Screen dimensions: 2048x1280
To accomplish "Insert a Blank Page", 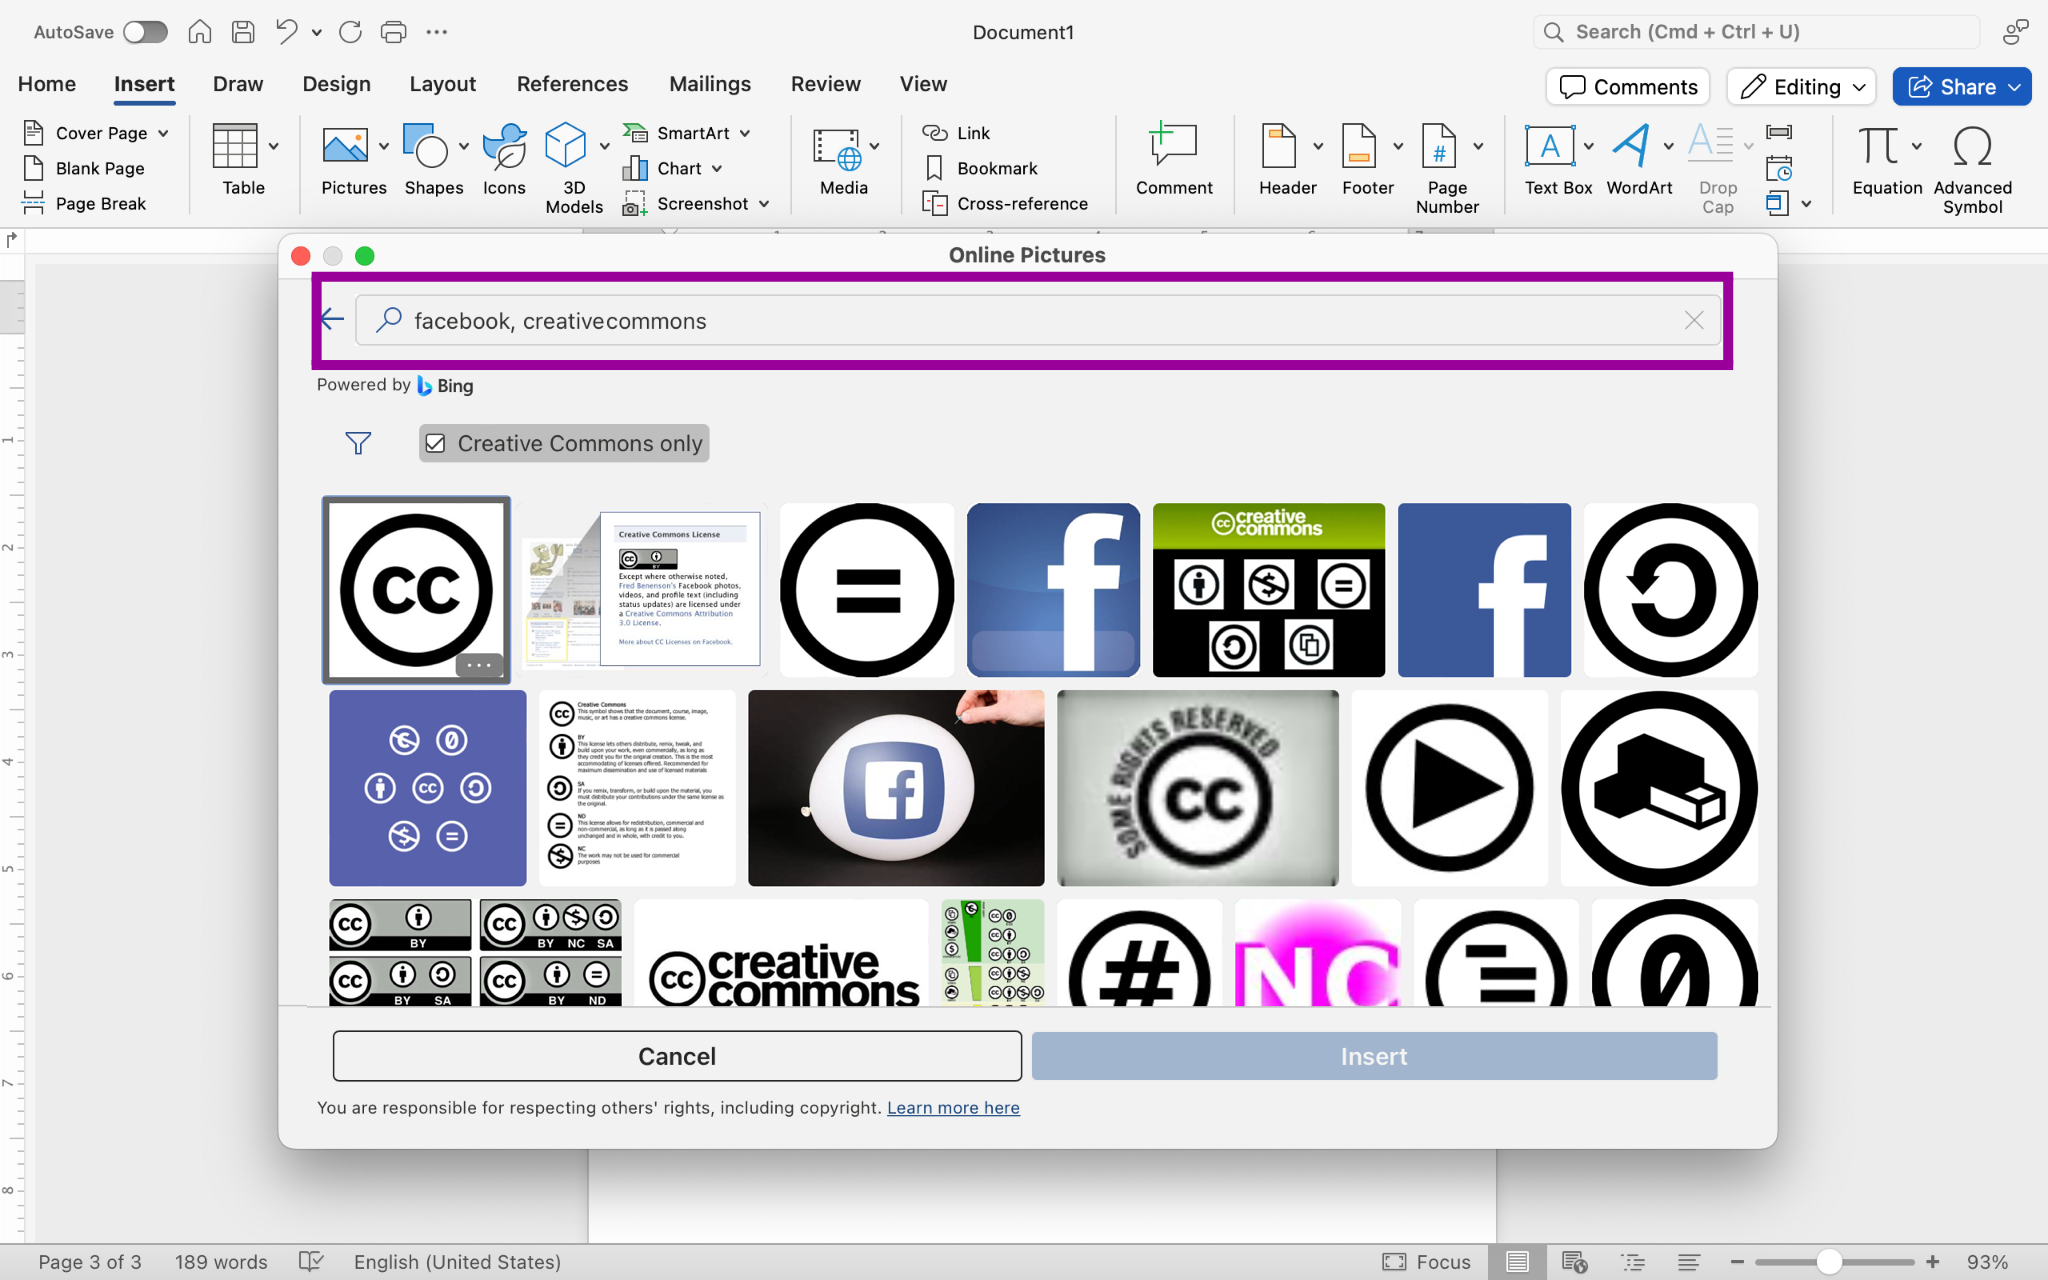I will point(85,168).
